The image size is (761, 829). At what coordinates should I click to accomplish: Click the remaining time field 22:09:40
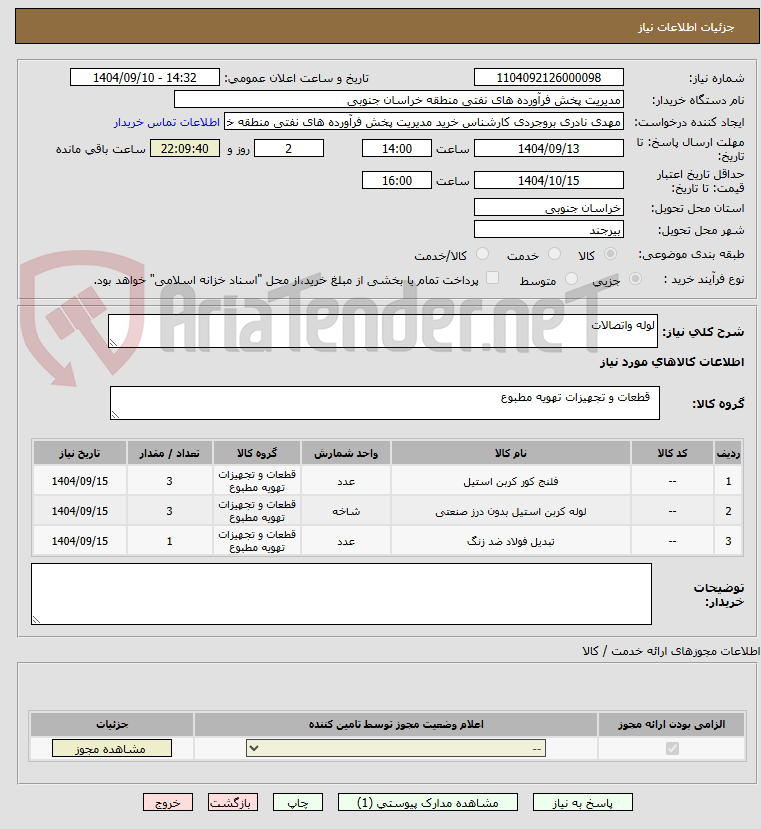tap(185, 149)
